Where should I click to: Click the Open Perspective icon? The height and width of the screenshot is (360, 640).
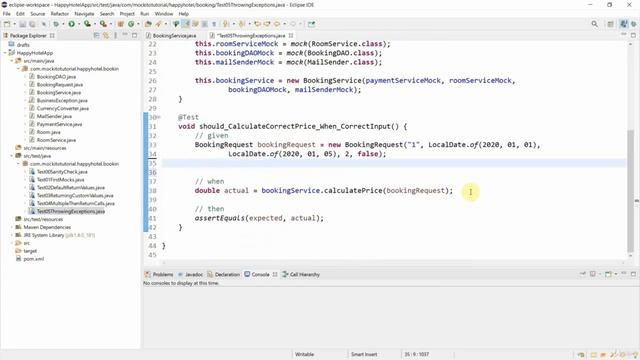(x=611, y=24)
